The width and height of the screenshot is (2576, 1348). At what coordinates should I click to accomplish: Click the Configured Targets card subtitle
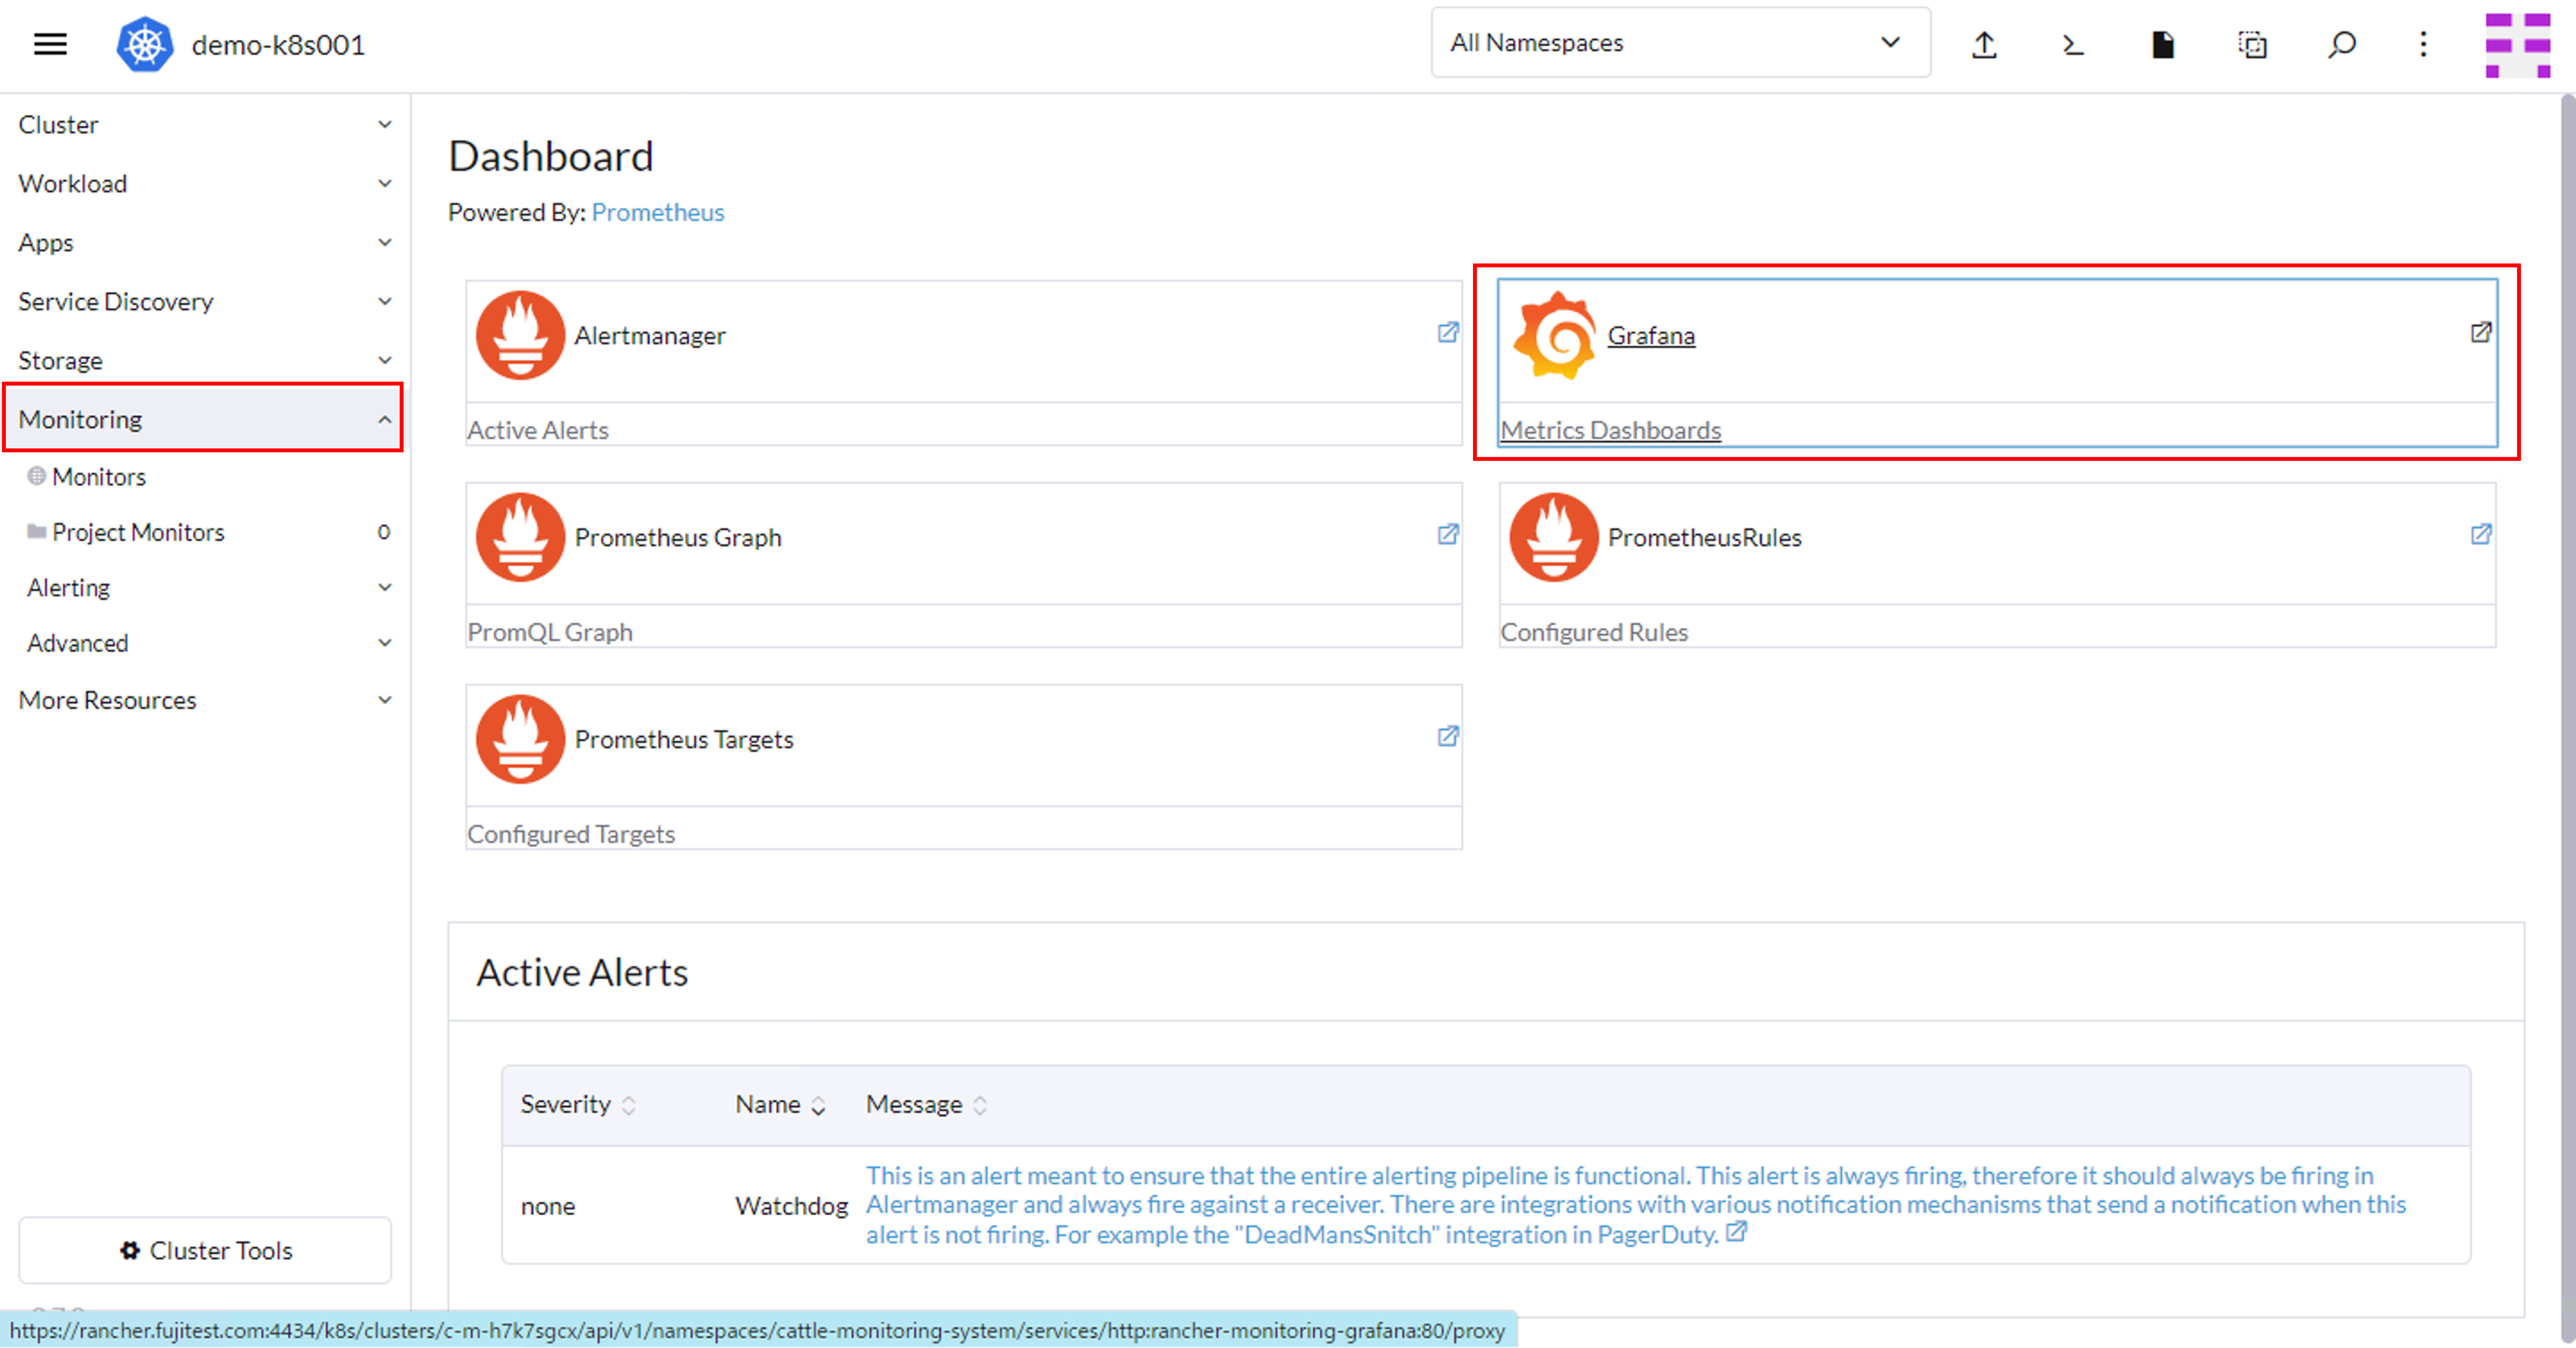[x=571, y=834]
